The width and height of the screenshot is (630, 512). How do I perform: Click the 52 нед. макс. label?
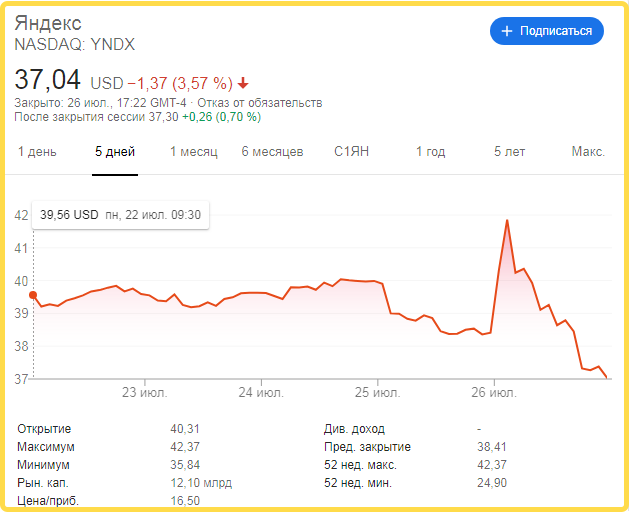click(360, 465)
